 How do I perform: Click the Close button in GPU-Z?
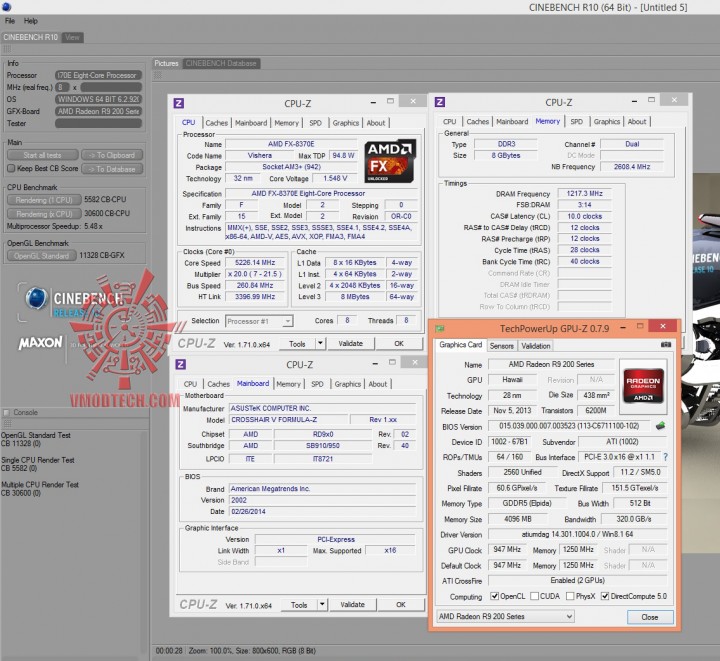(650, 617)
